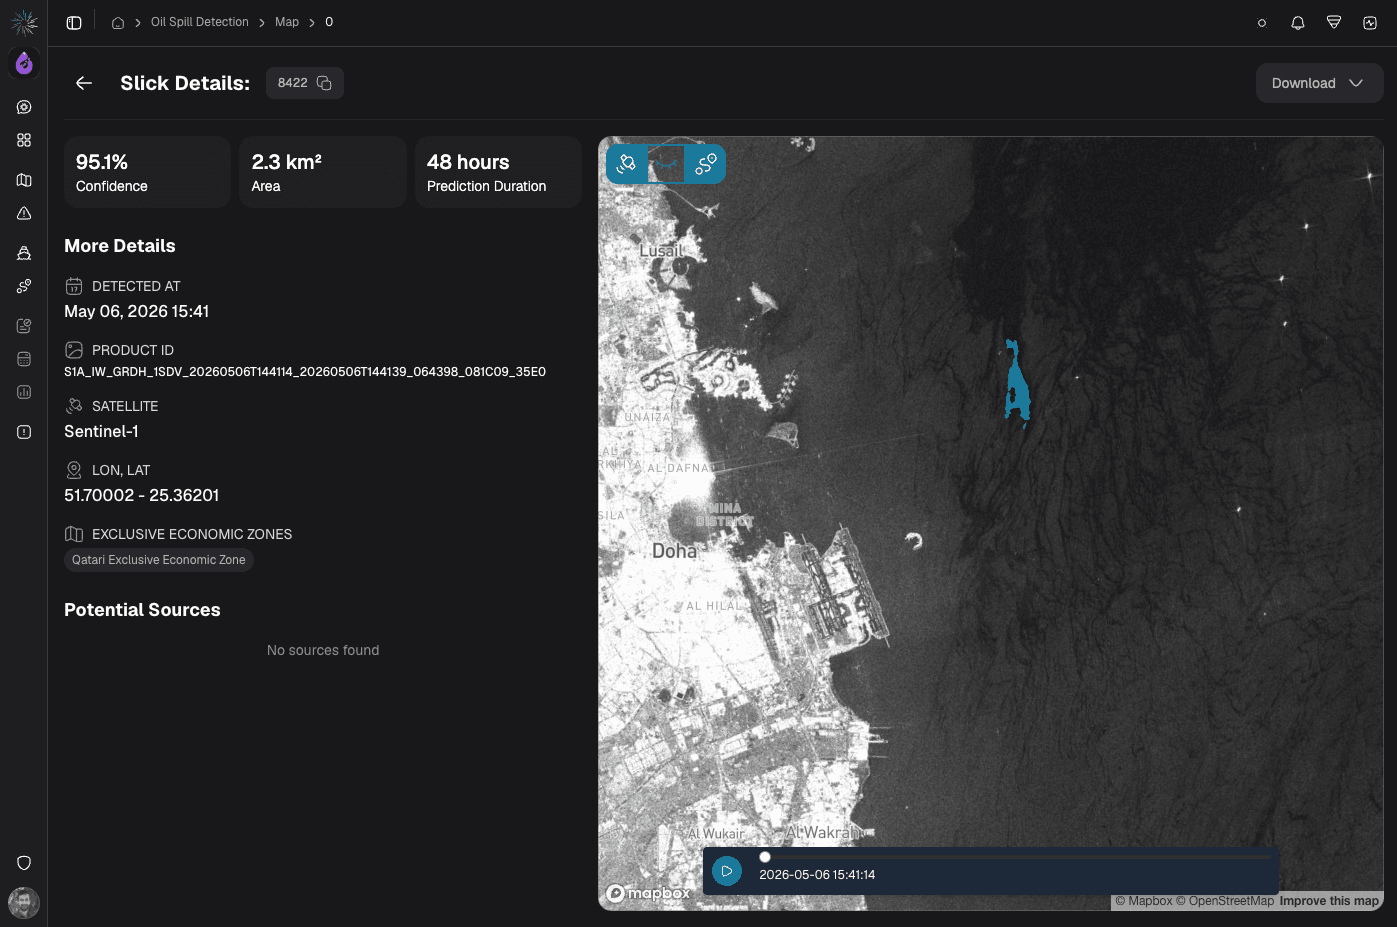
Task: Click No sources found text
Action: (x=323, y=650)
